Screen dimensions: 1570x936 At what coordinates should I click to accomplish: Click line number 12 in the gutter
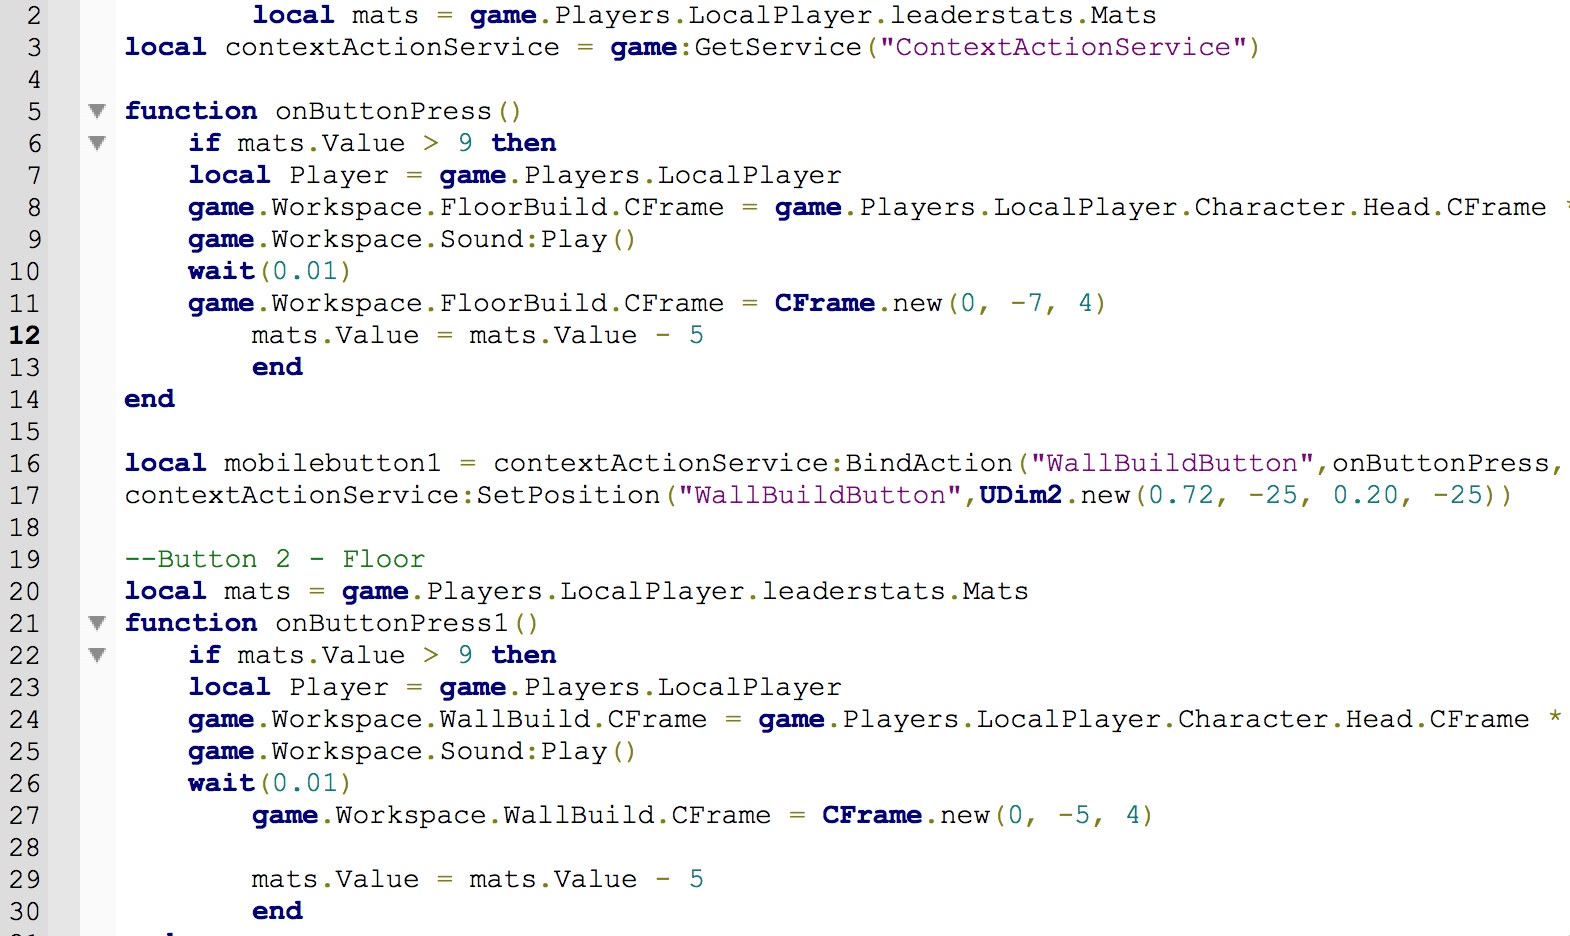coord(25,335)
